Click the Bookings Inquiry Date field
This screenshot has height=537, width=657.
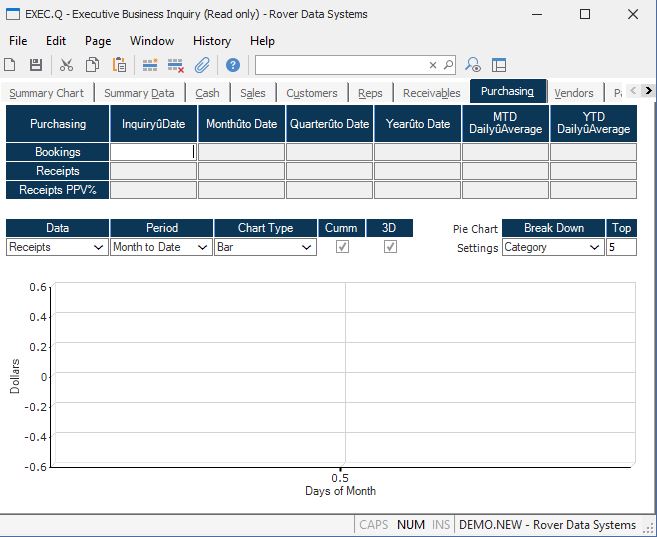[152, 152]
